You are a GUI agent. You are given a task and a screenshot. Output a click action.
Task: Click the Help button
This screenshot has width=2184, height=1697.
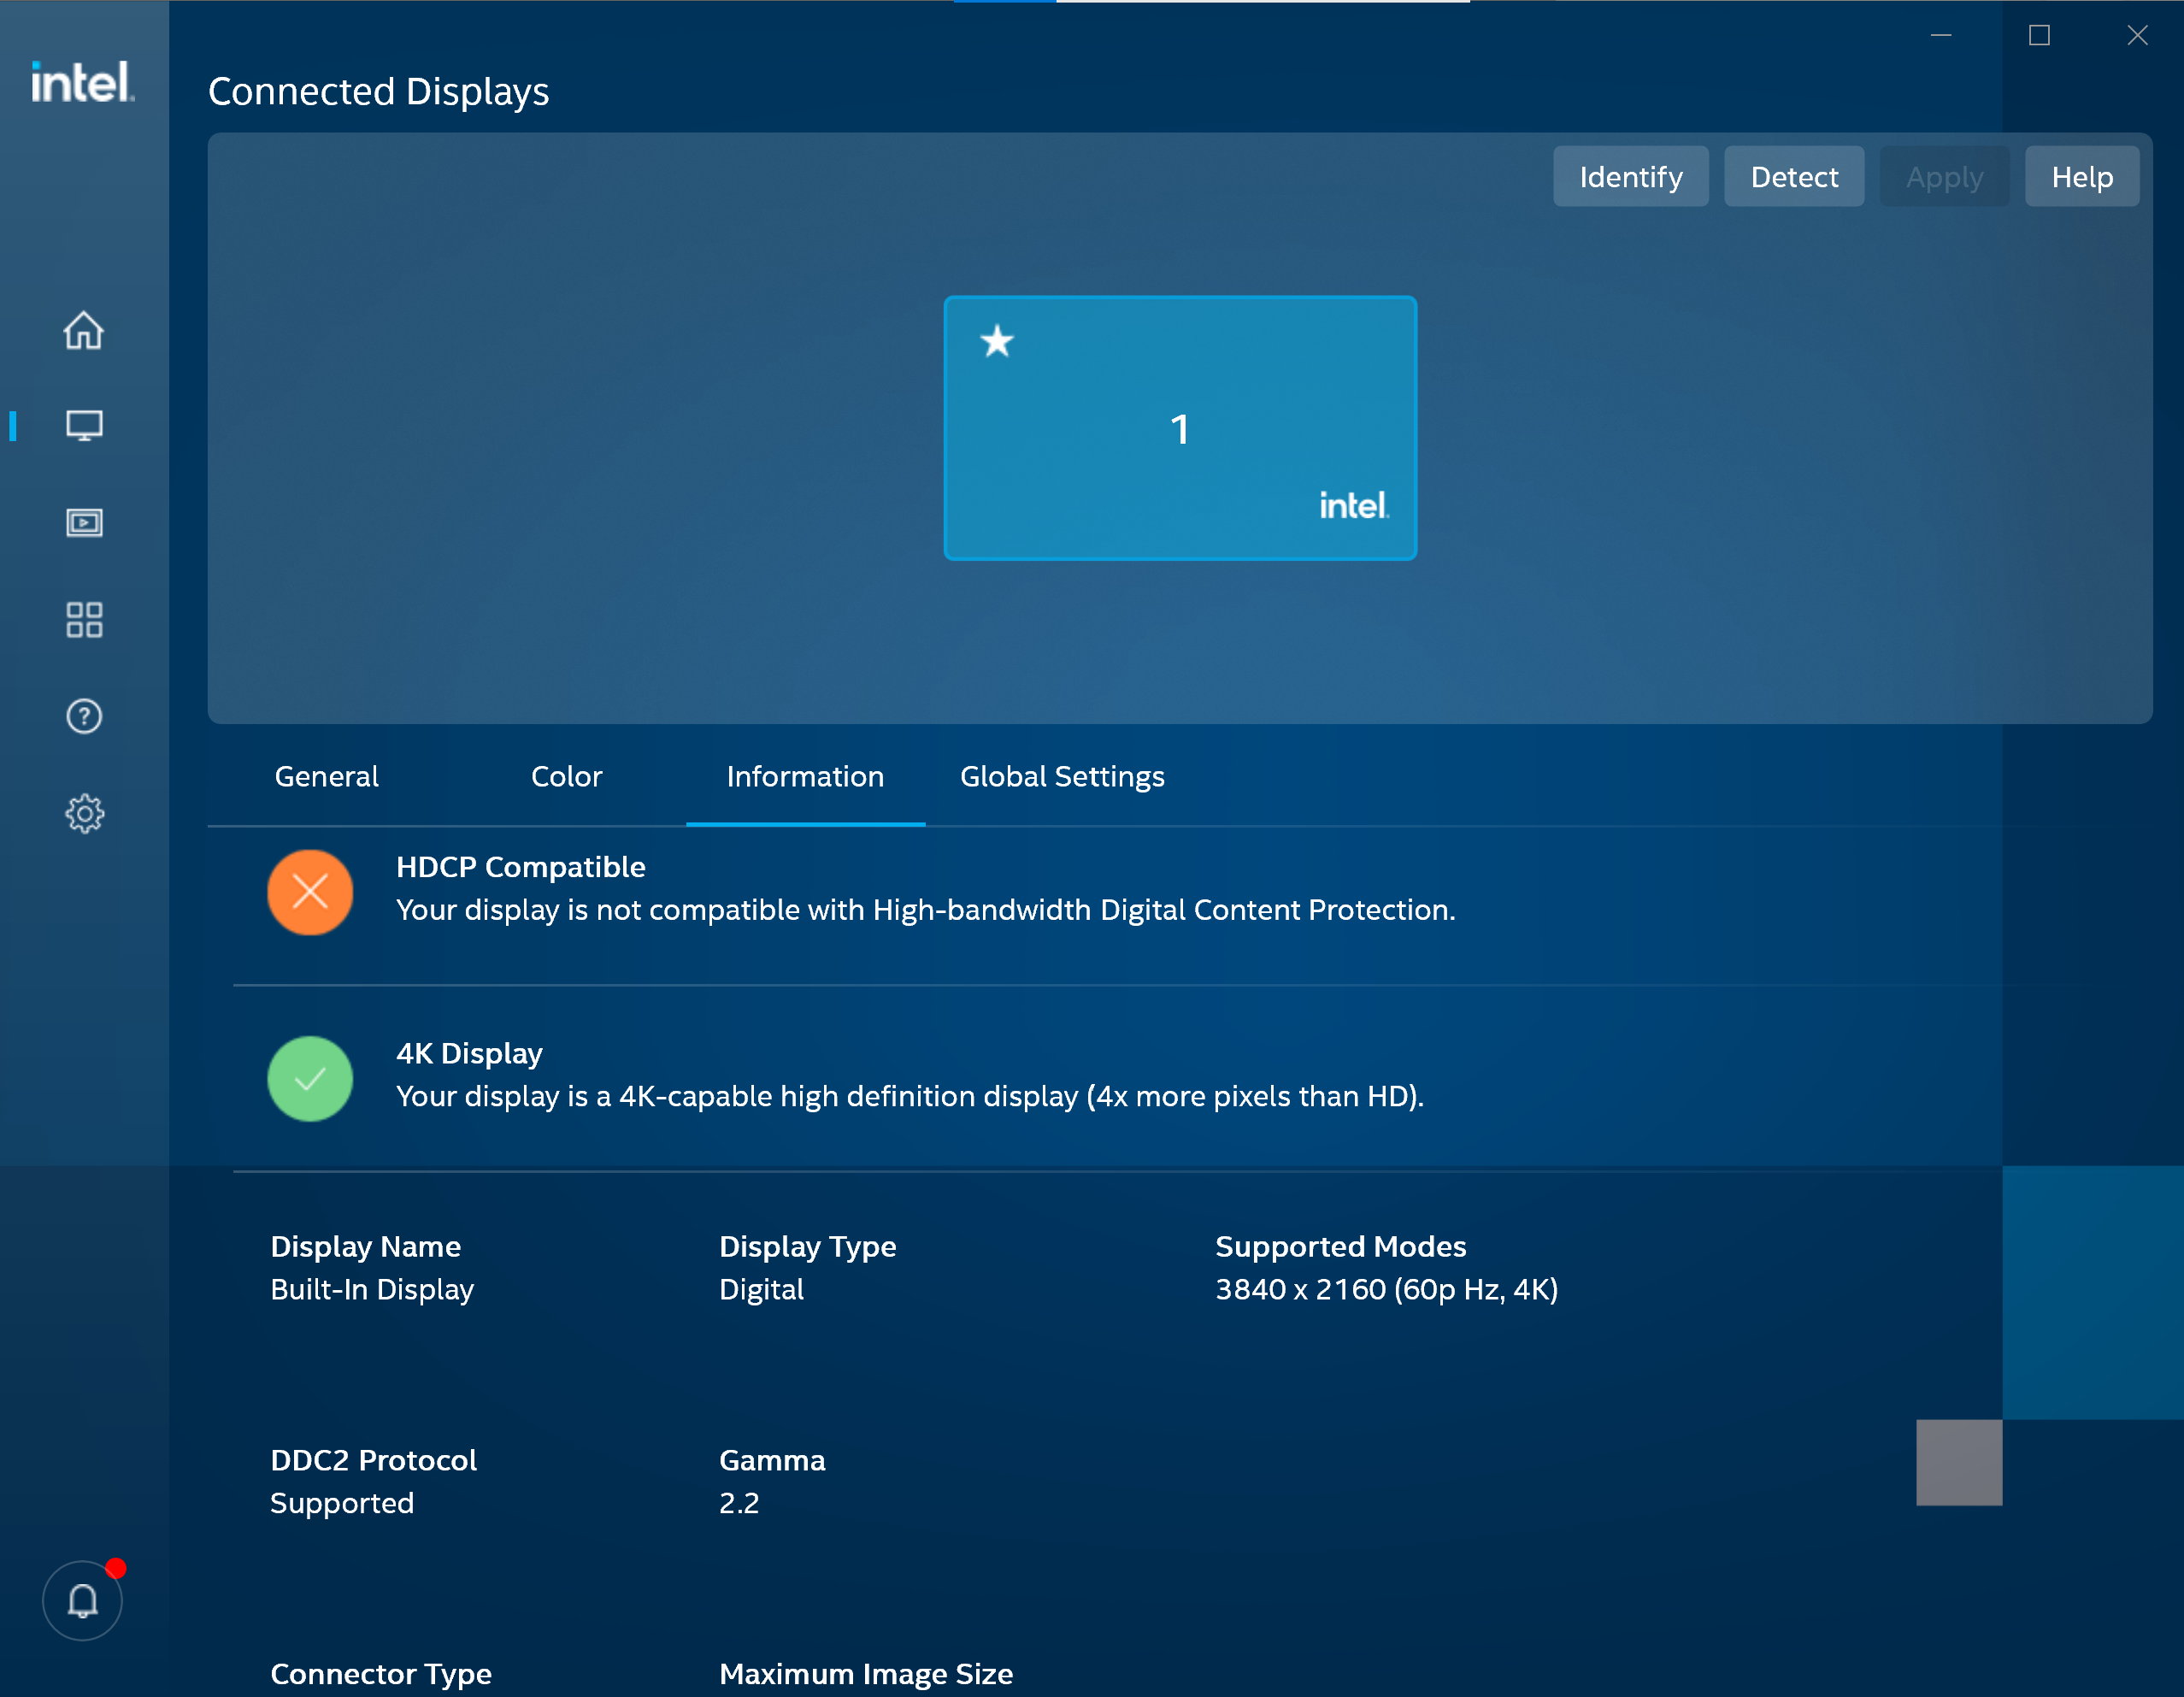pyautogui.click(x=2082, y=176)
